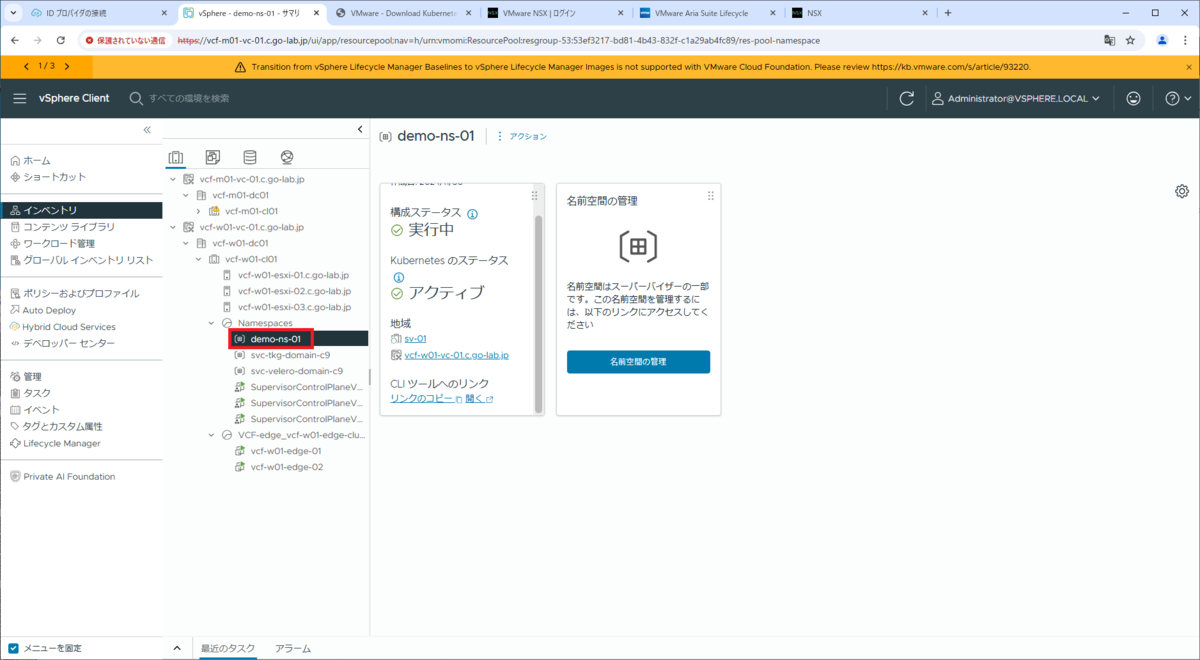The image size is (1200, 660).
Task: Select svc-tkg-domain-c9 namespace in tree
Action: pos(290,355)
